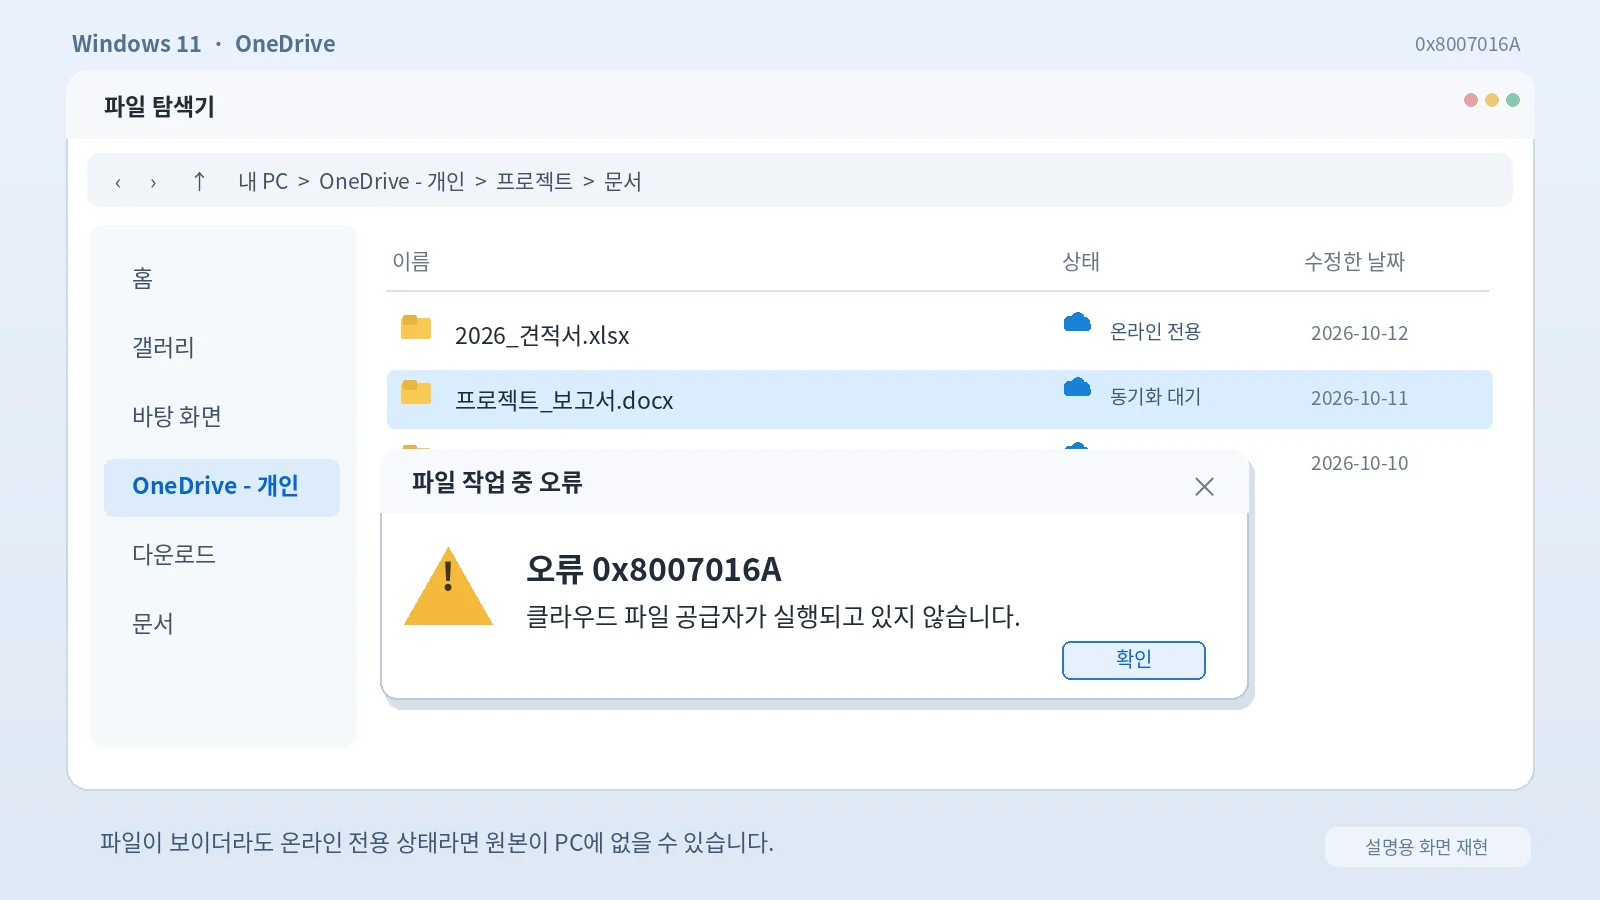Click the cloud status icon for 동기화 대기
This screenshot has width=1600, height=900.
coord(1077,387)
